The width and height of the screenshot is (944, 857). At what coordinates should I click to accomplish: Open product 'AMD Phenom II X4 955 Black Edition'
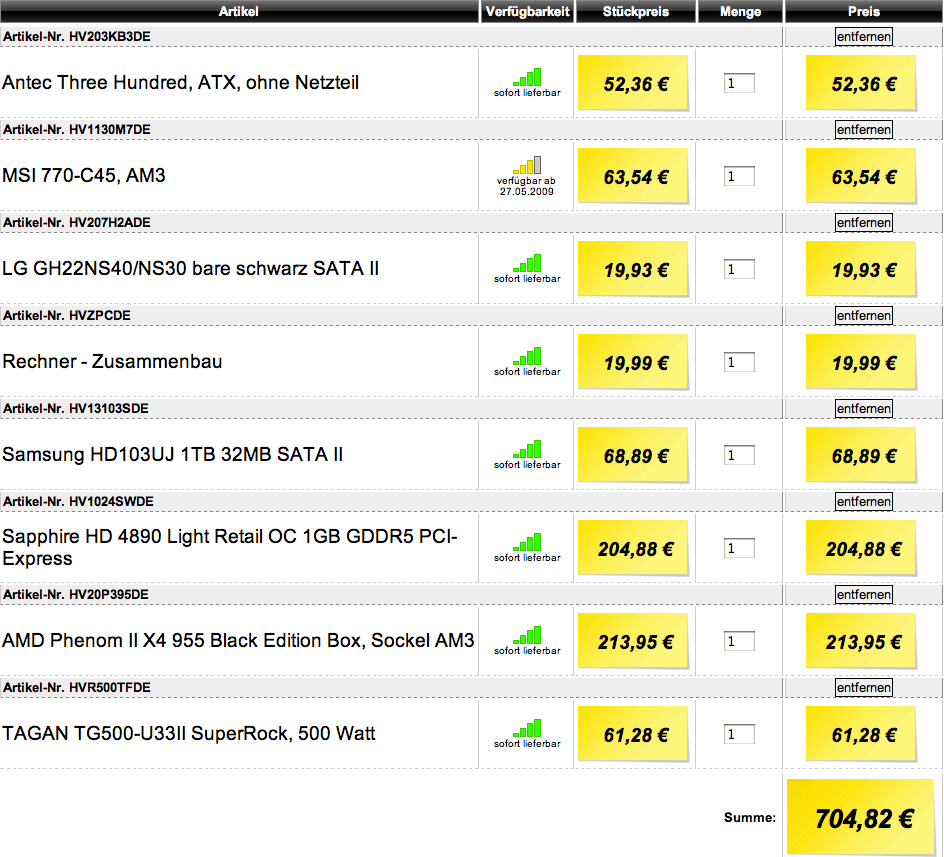click(238, 640)
